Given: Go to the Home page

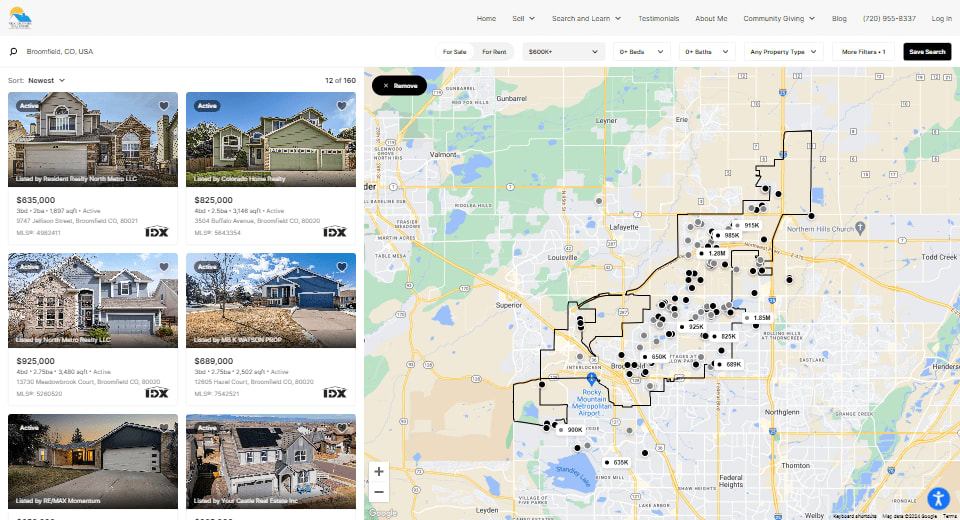Looking at the screenshot, I should (x=486, y=18).
